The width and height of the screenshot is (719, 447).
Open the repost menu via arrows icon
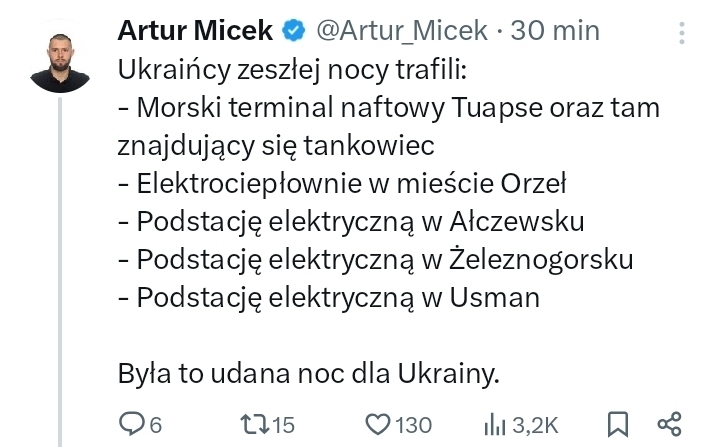pyautogui.click(x=255, y=425)
